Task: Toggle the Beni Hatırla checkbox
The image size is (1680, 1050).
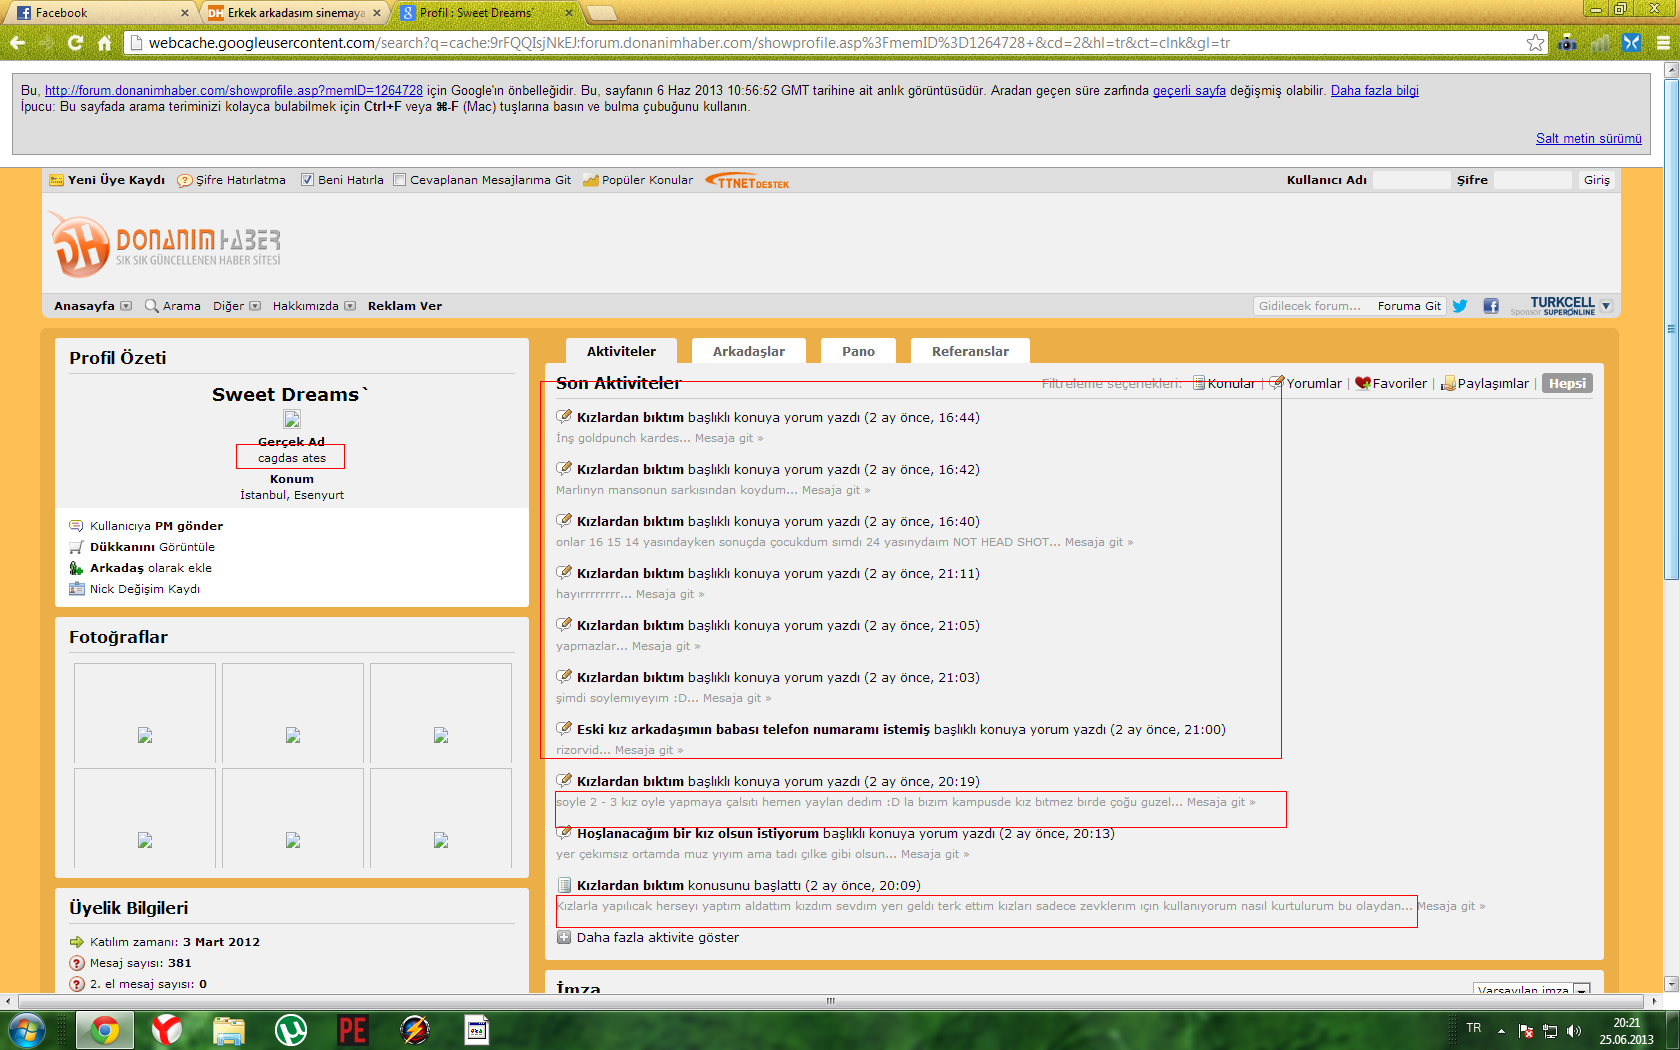Action: pos(308,180)
